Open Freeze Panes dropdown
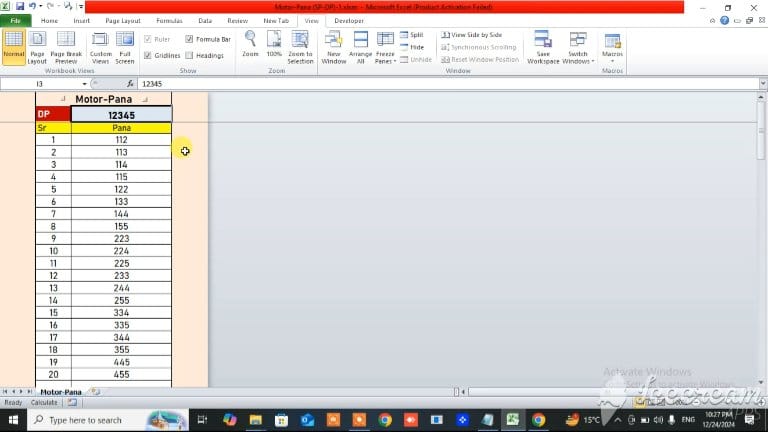The height and width of the screenshot is (432, 768). (385, 47)
